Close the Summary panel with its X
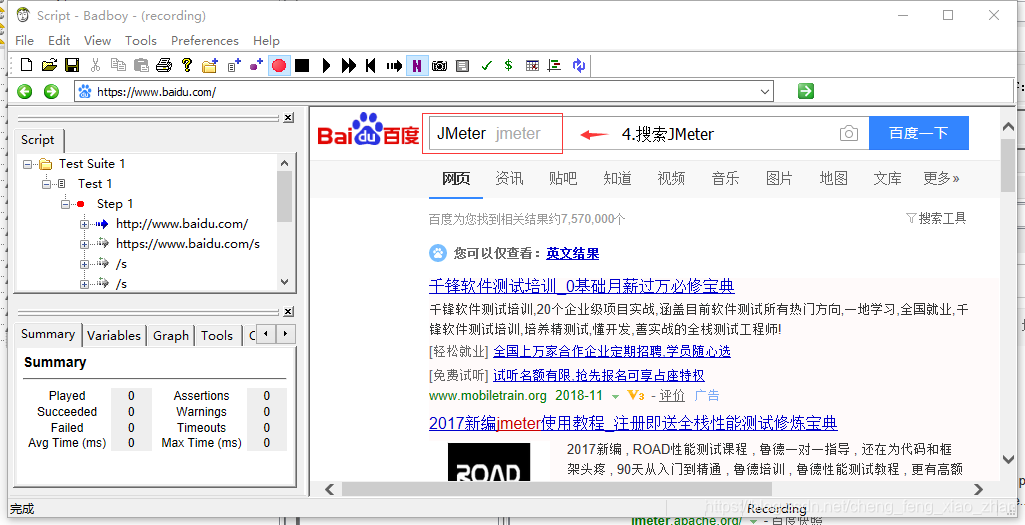The width and height of the screenshot is (1025, 525). (x=288, y=313)
